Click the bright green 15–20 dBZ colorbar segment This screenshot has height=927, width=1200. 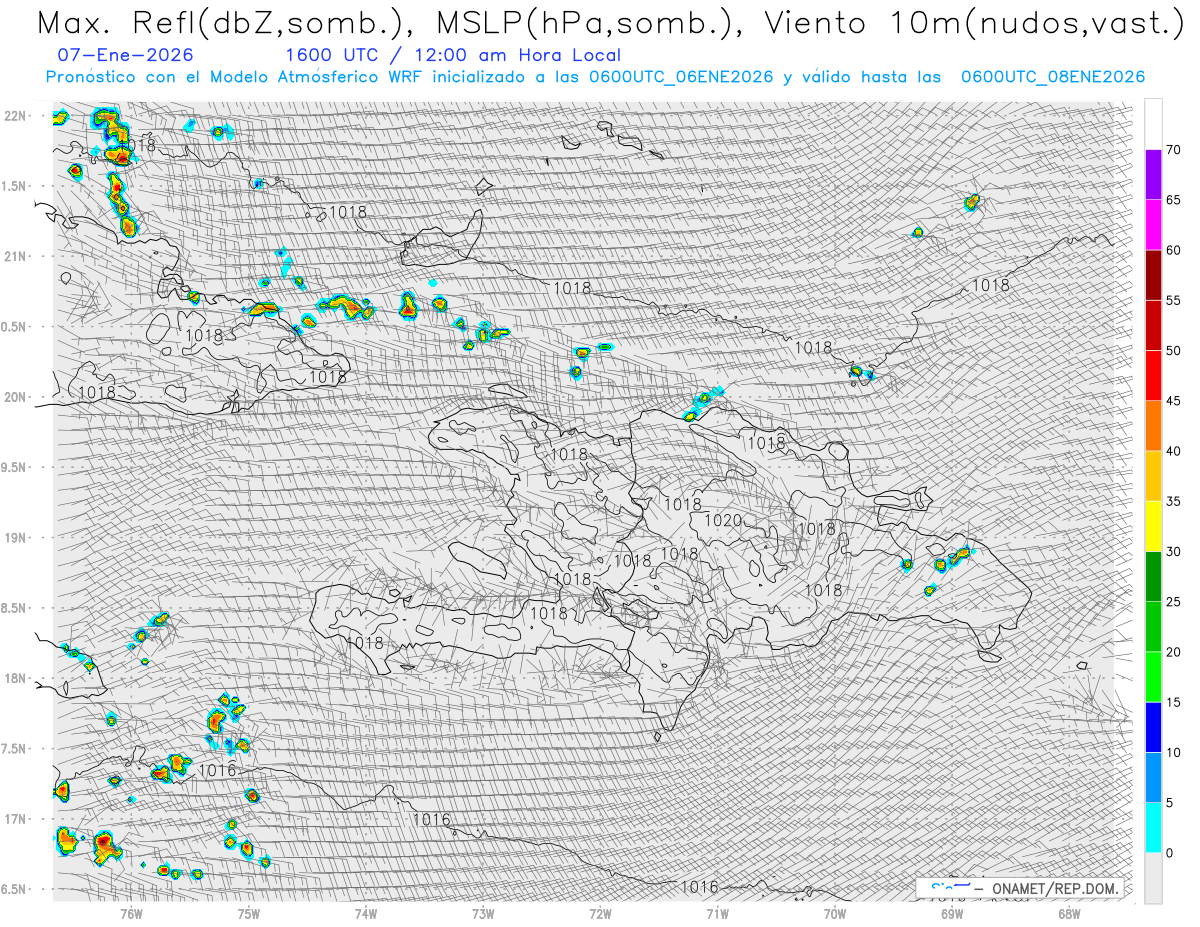(1153, 677)
